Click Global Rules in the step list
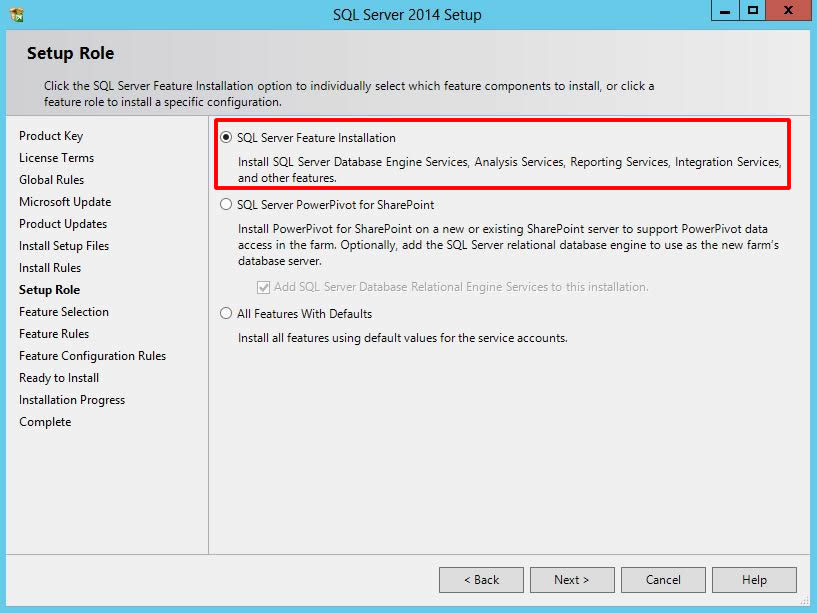The height and width of the screenshot is (613, 817). pos(52,180)
